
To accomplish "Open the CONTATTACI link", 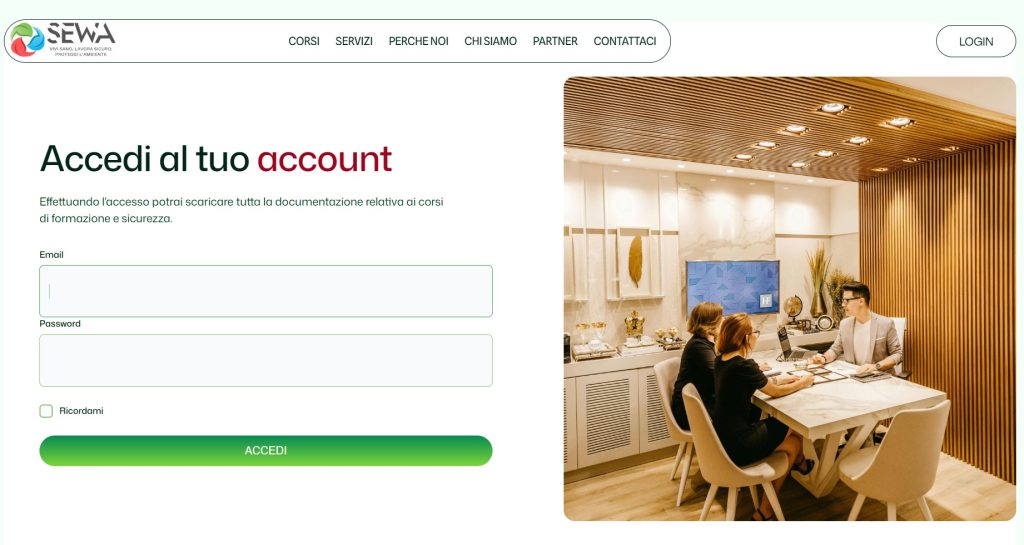I will coord(625,41).
